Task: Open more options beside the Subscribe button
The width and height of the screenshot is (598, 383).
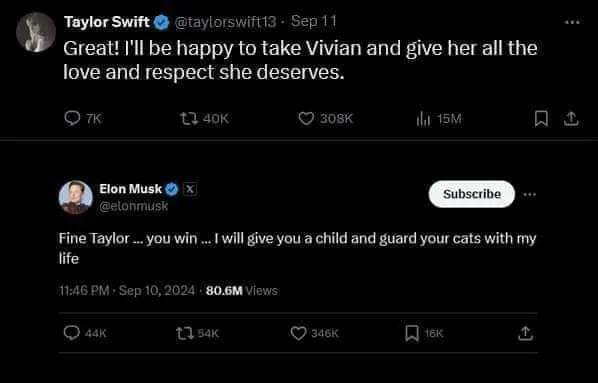Action: (530, 195)
